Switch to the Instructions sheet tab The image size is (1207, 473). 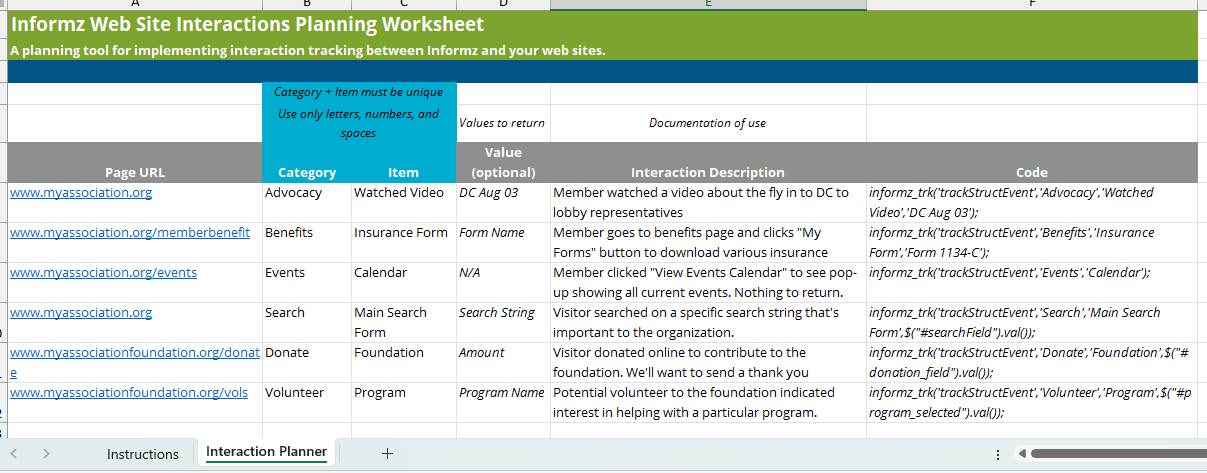click(x=143, y=454)
